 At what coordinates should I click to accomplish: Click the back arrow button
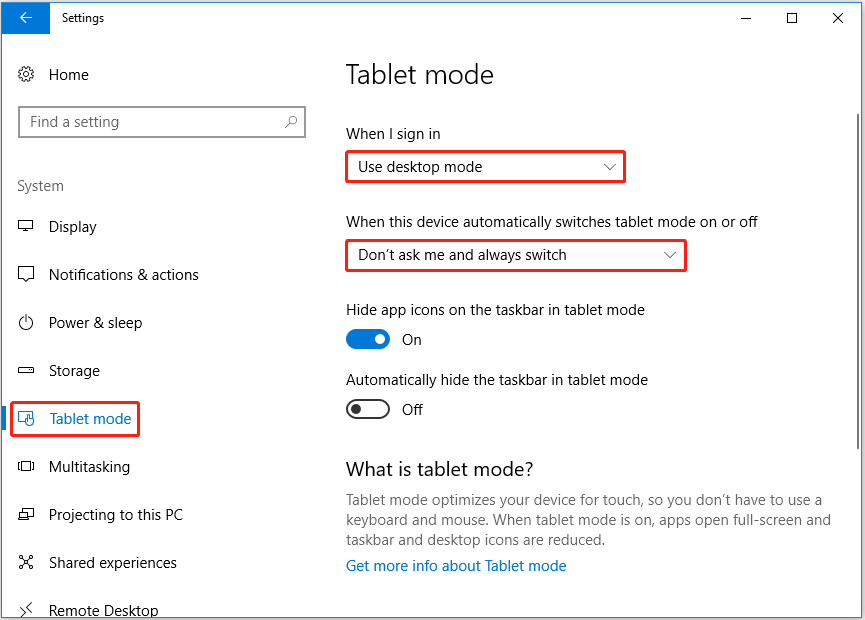click(25, 18)
